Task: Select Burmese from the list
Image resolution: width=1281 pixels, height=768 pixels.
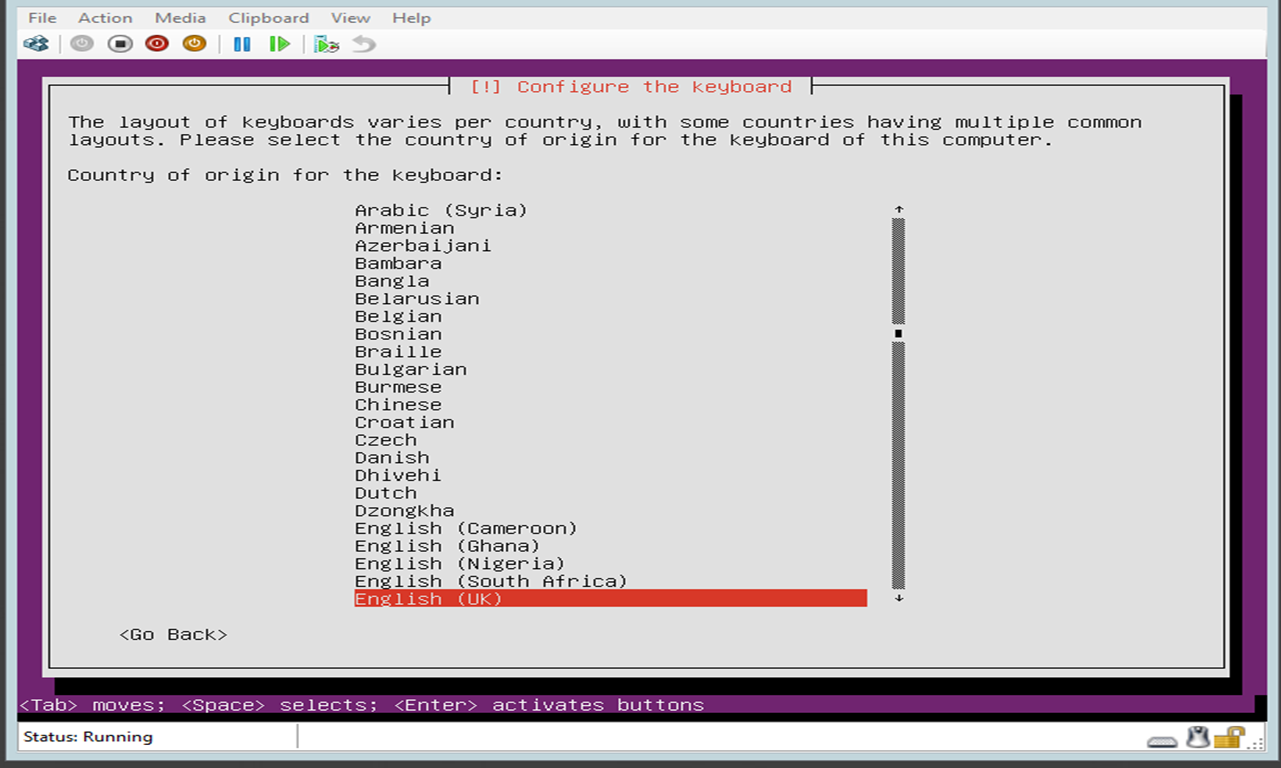Action: 611,387
